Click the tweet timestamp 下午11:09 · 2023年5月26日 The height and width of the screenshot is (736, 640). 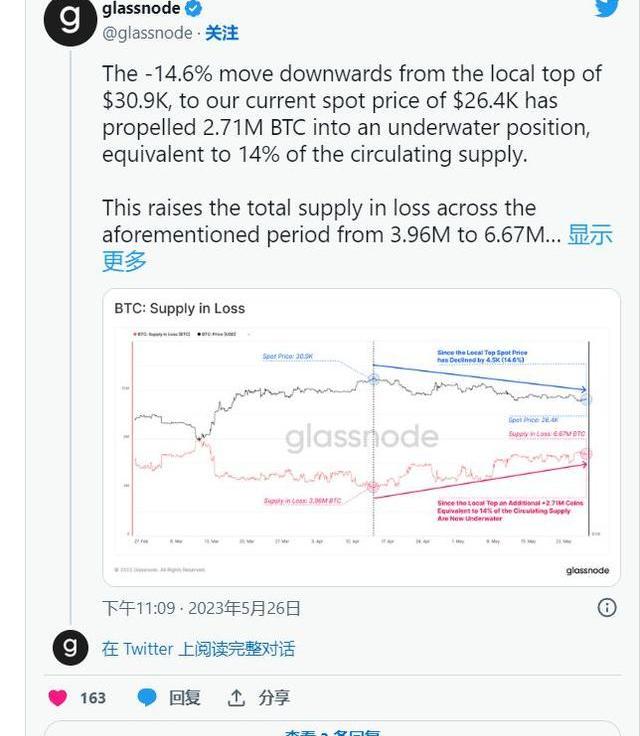[201, 608]
